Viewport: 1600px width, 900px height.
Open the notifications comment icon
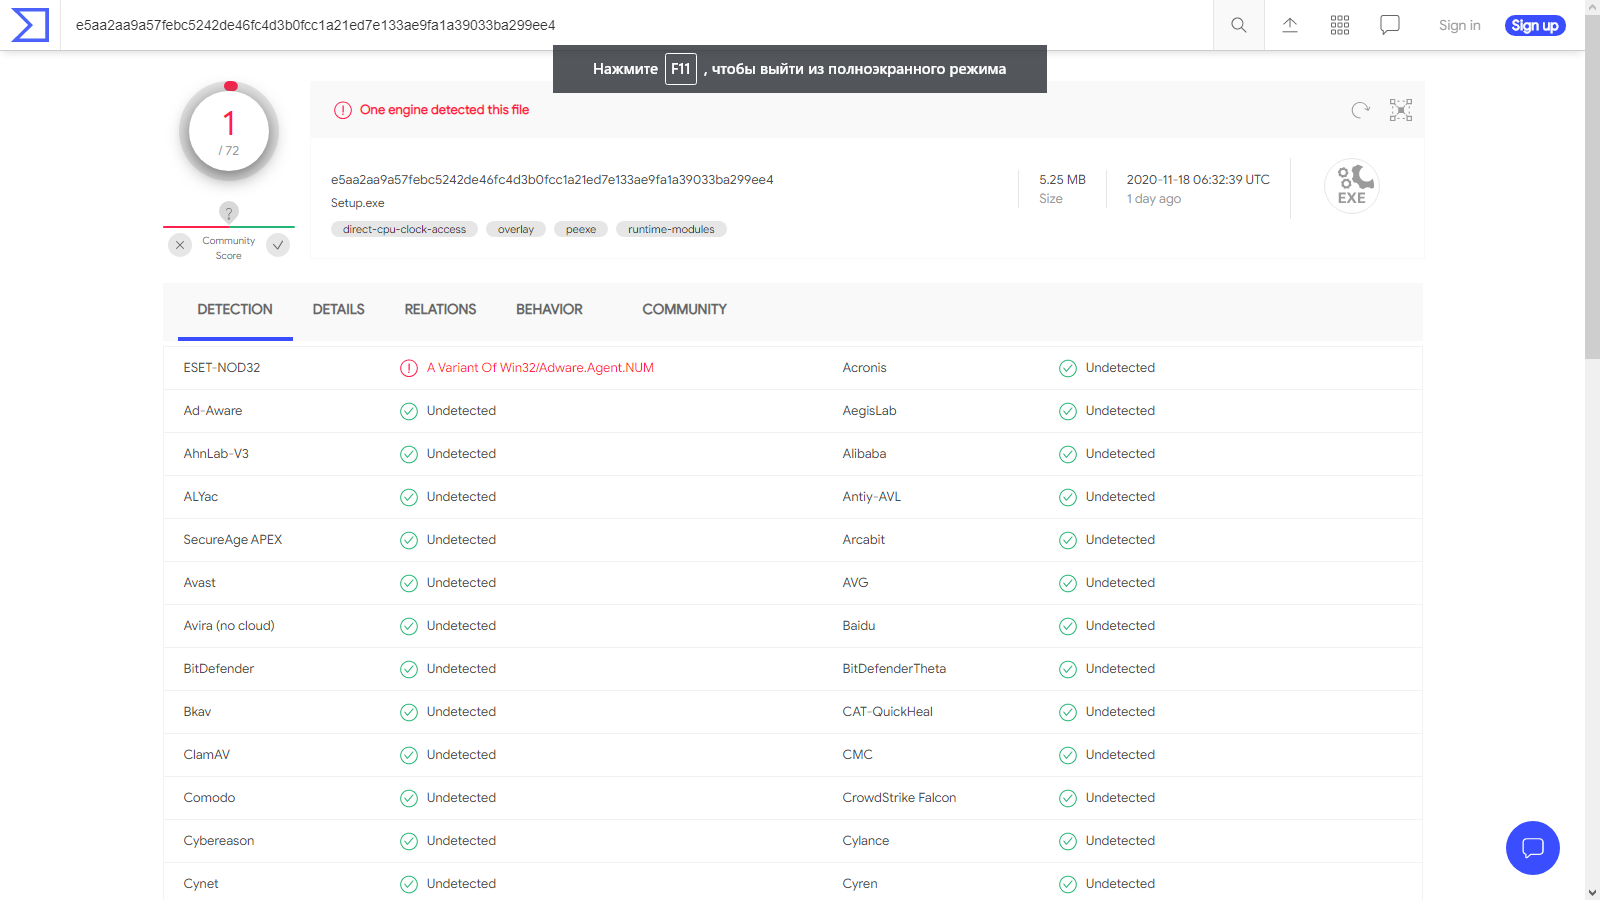click(x=1390, y=25)
